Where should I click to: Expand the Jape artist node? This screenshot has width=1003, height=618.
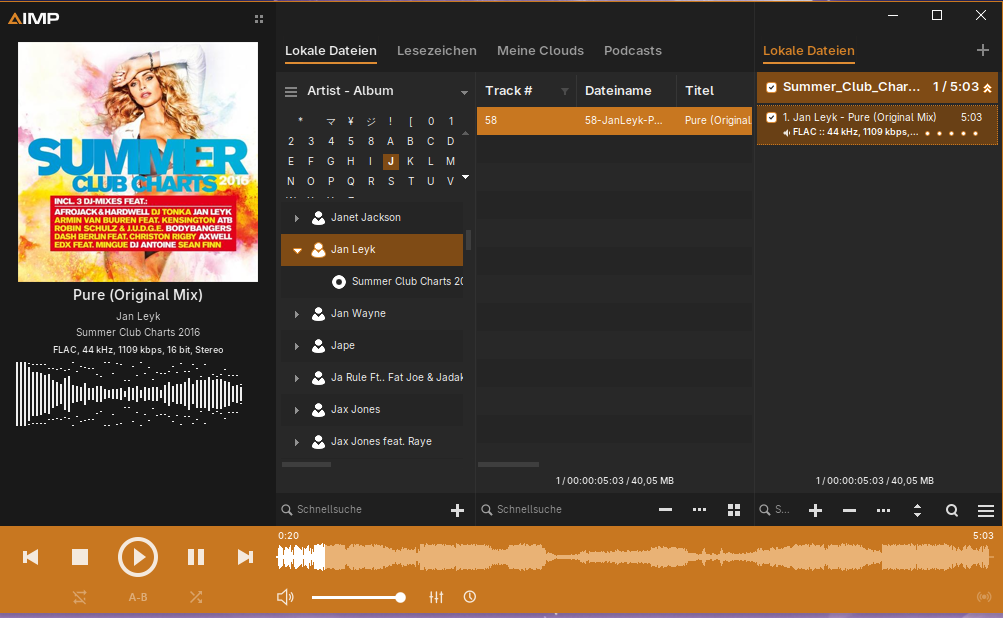[297, 346]
